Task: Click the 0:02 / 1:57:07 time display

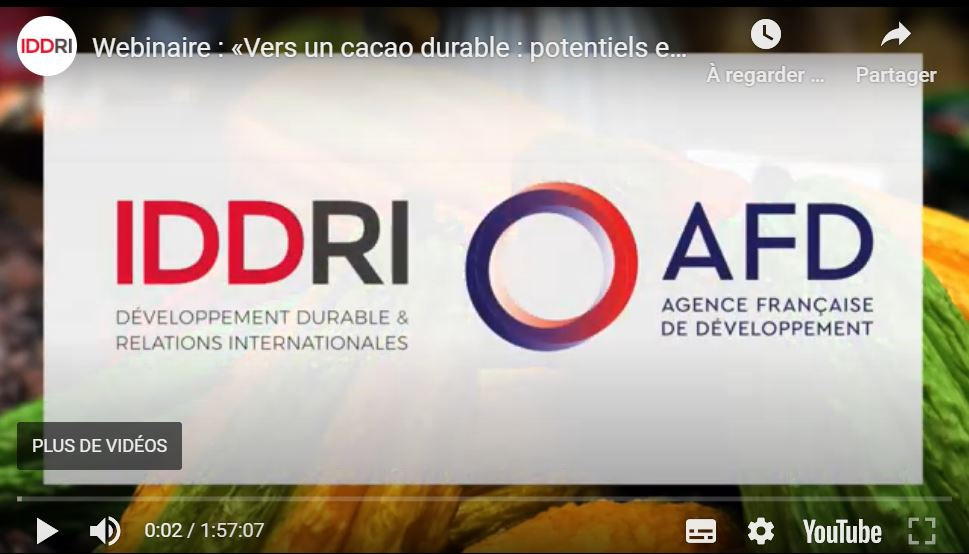Action: click(x=204, y=531)
